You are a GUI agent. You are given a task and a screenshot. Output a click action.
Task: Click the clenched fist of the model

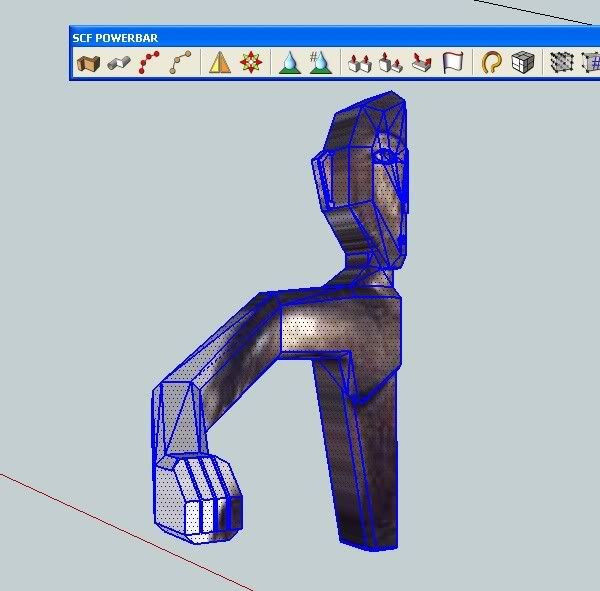[x=197, y=498]
